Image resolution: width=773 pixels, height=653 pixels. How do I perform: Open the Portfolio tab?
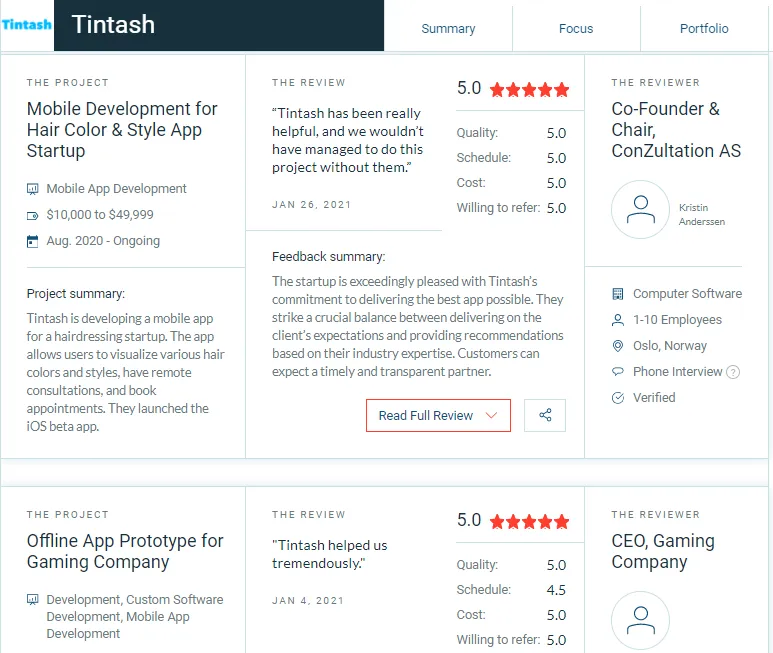[x=704, y=29]
